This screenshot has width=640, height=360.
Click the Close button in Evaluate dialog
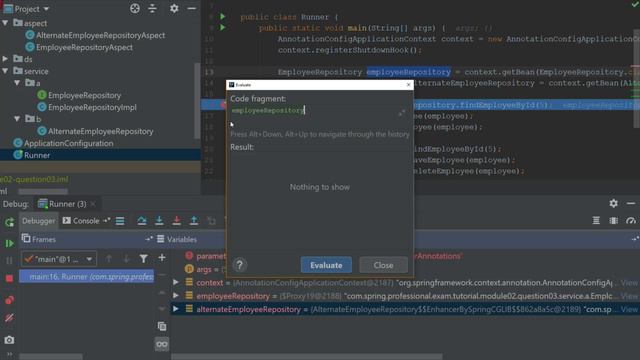click(x=383, y=265)
